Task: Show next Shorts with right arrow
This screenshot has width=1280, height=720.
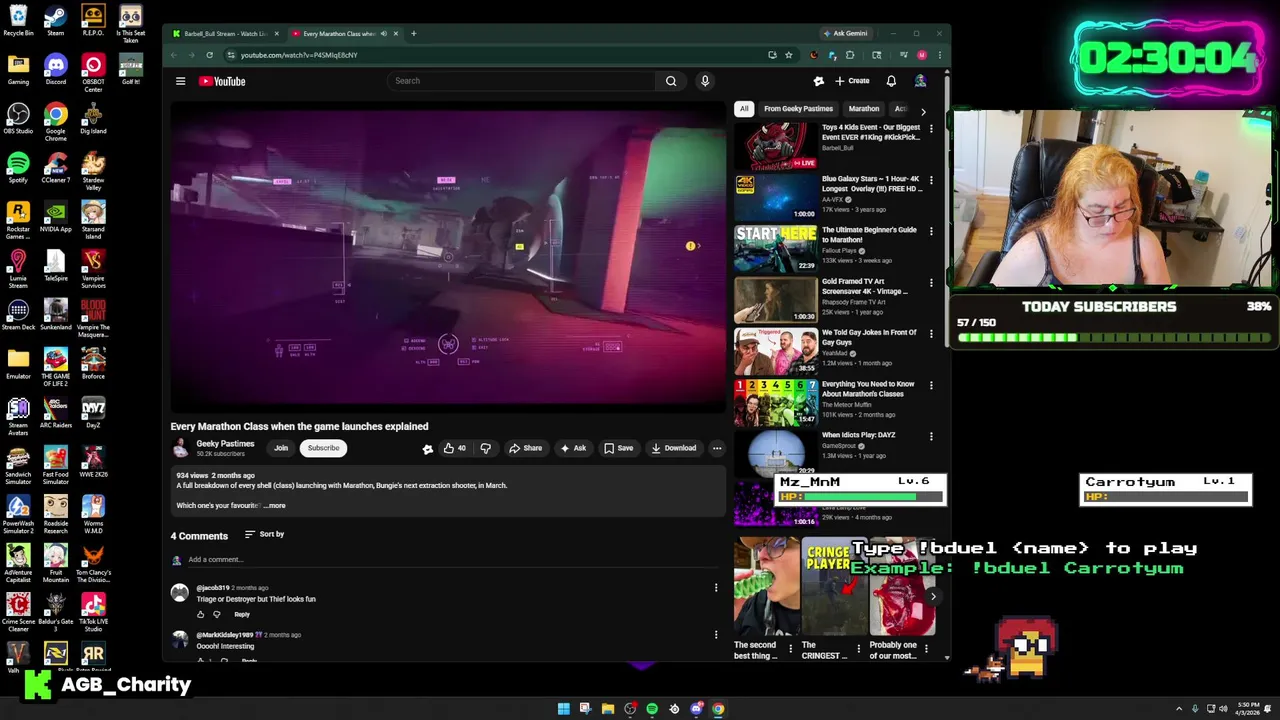Action: pos(932,597)
